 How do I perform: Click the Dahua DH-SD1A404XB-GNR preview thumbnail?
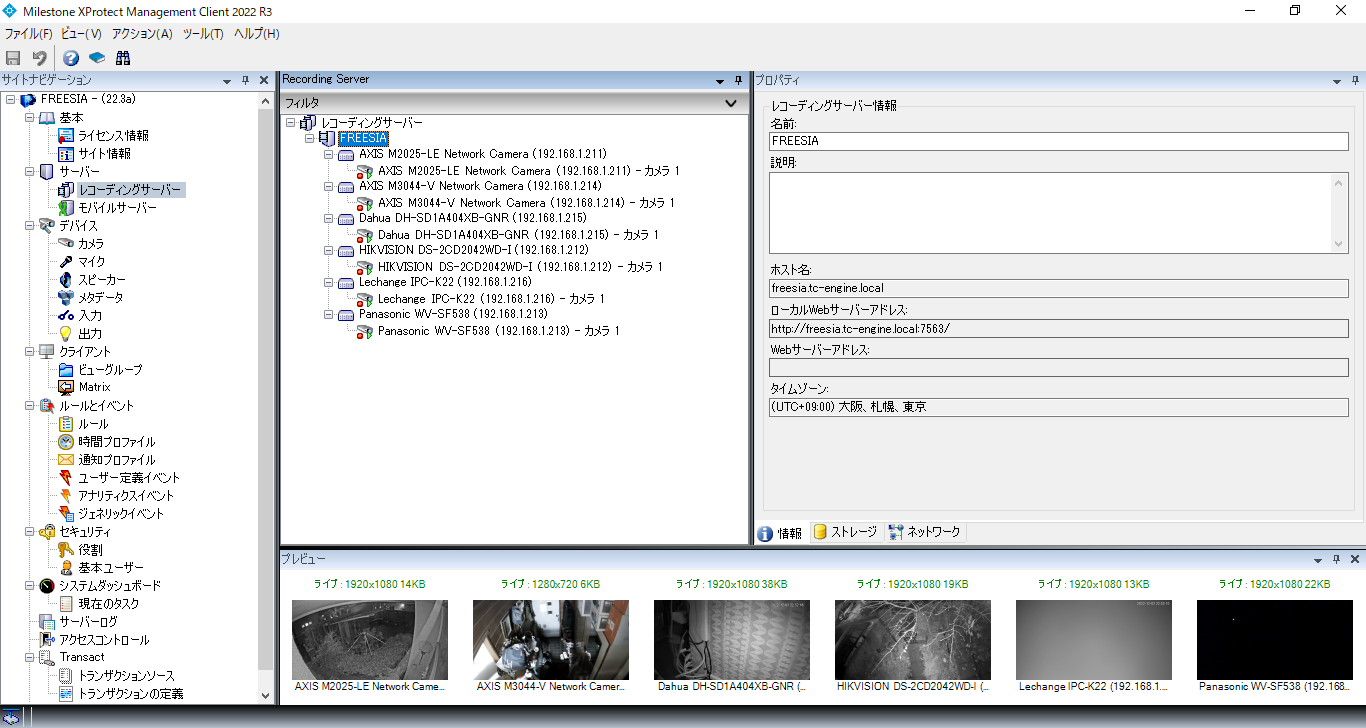[x=732, y=640]
